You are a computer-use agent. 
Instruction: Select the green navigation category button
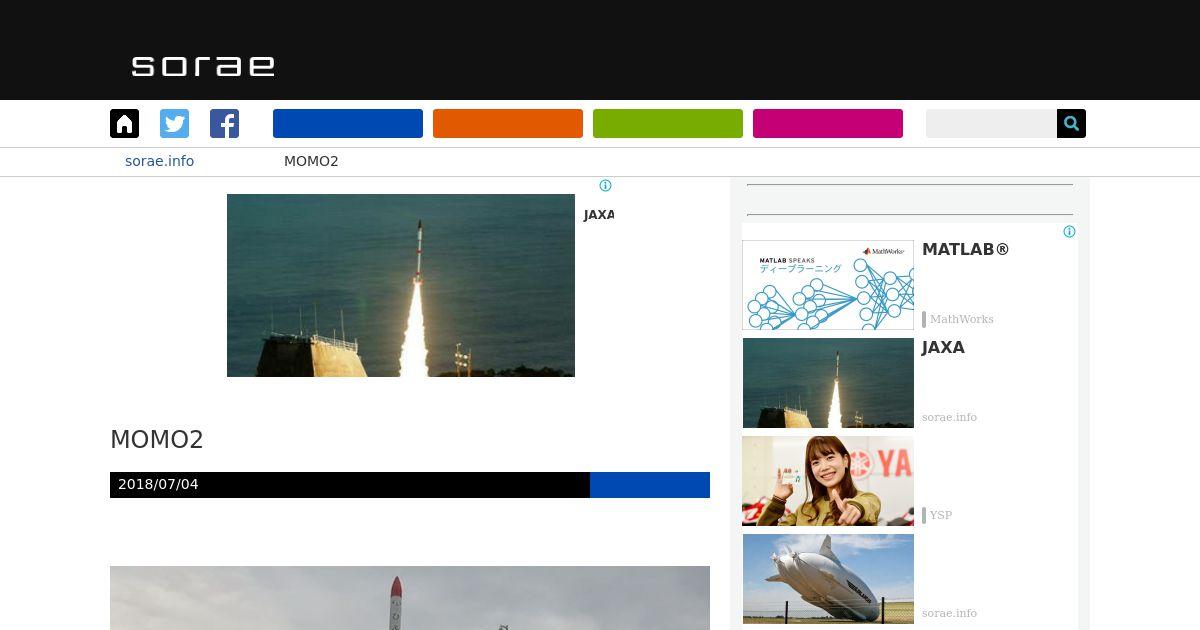pos(668,124)
